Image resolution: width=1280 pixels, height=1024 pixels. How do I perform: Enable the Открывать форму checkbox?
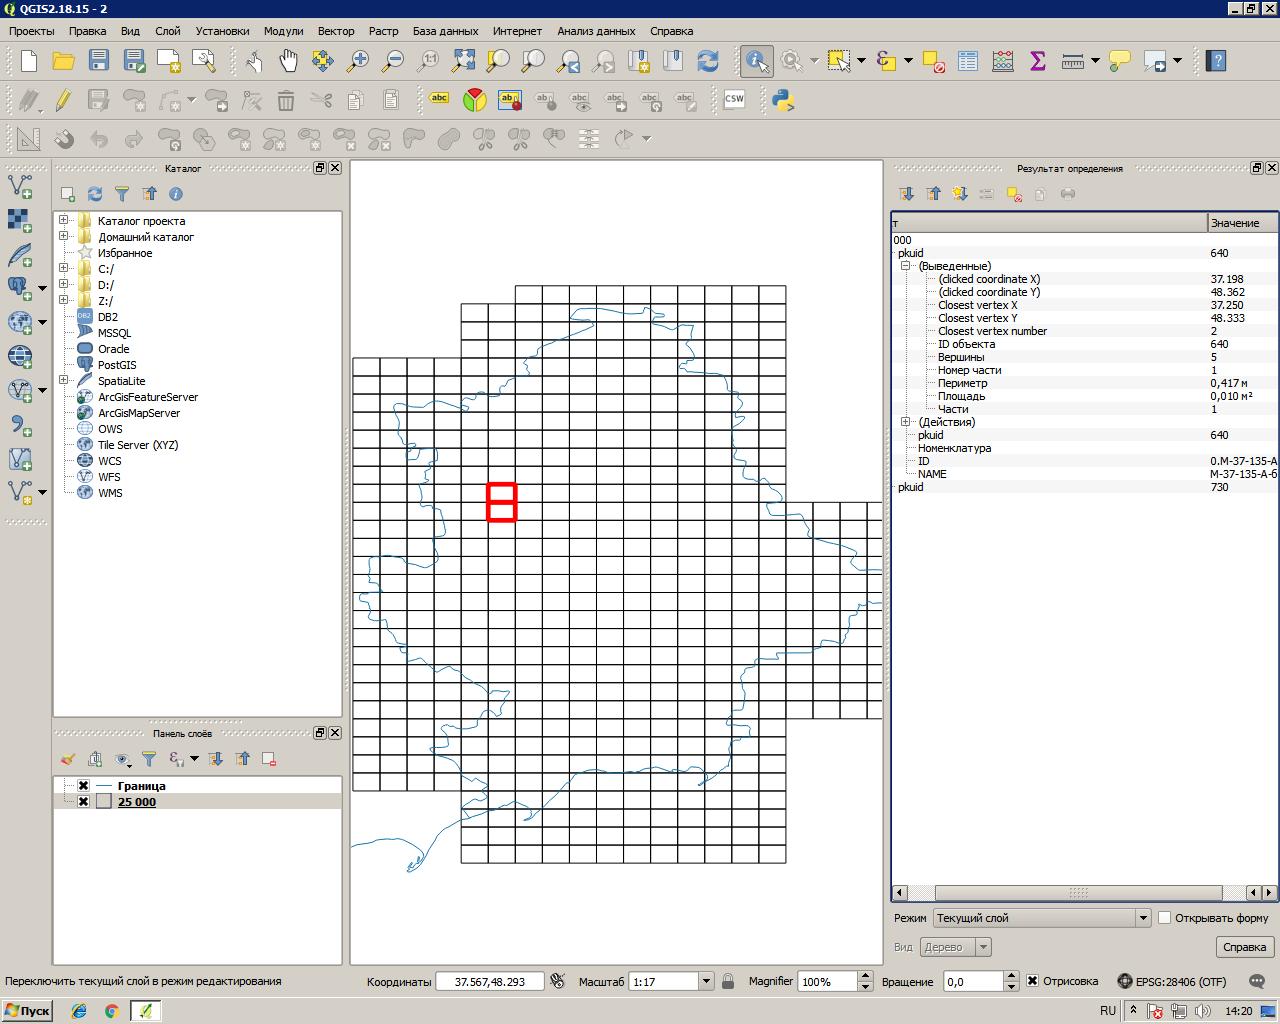(x=1164, y=917)
